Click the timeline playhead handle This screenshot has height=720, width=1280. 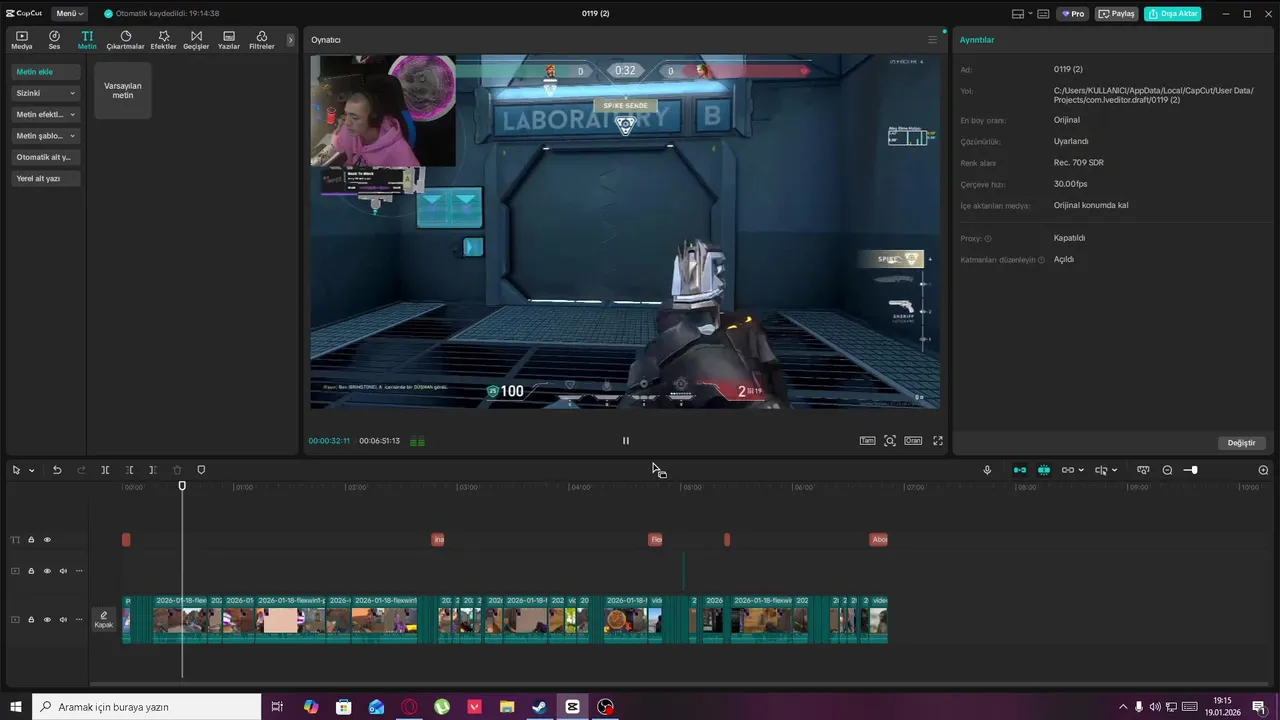click(182, 486)
